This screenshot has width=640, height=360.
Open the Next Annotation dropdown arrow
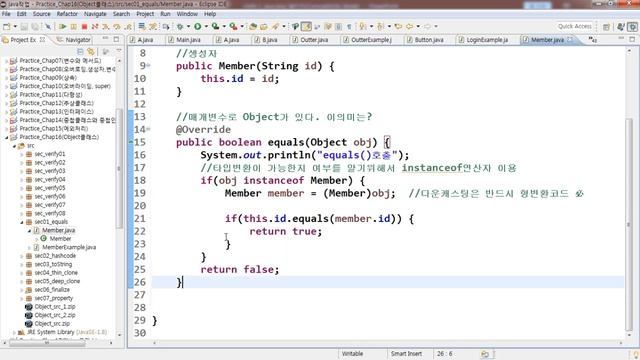click(x=371, y=27)
